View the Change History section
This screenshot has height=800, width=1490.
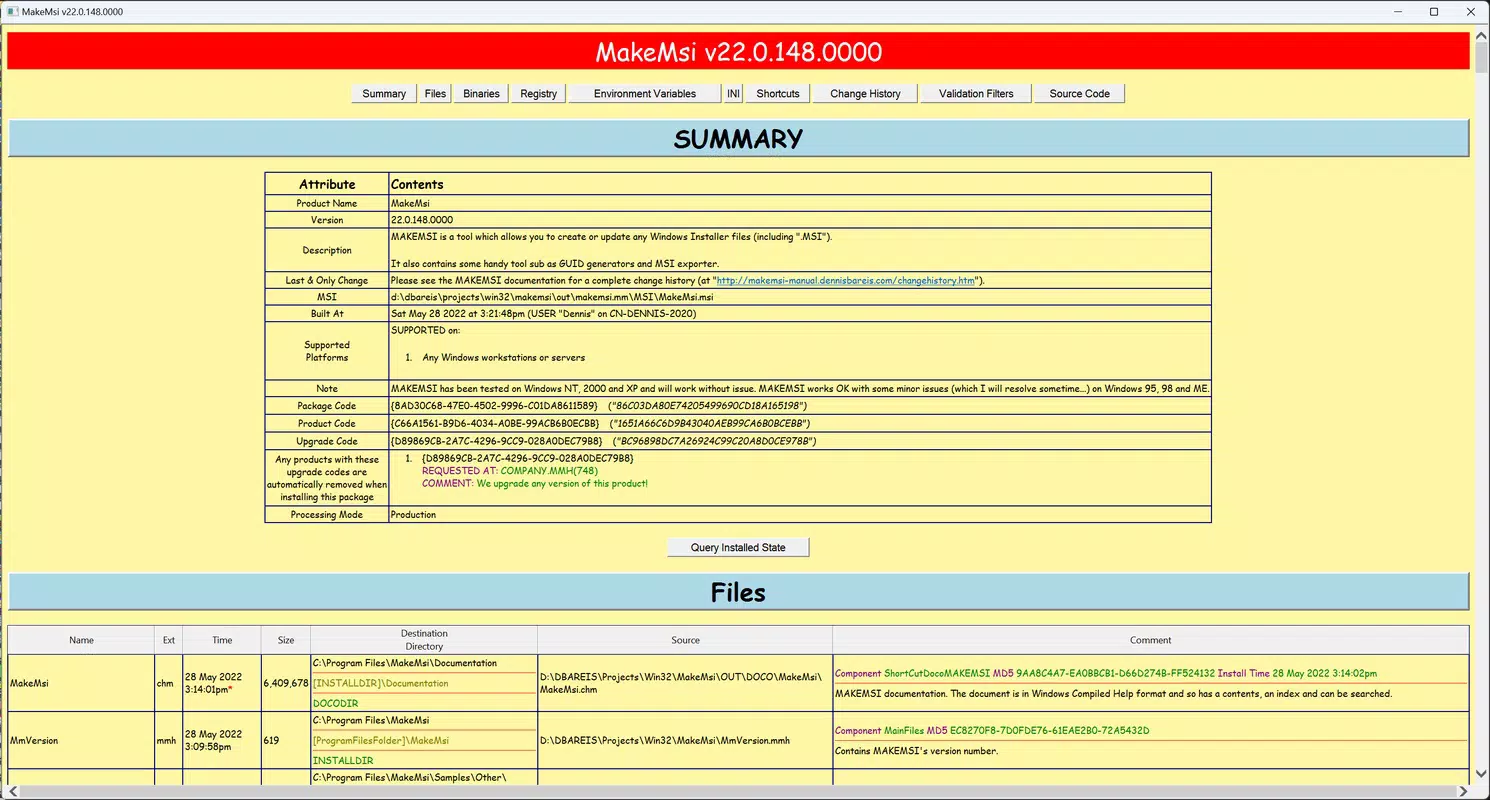tap(865, 94)
